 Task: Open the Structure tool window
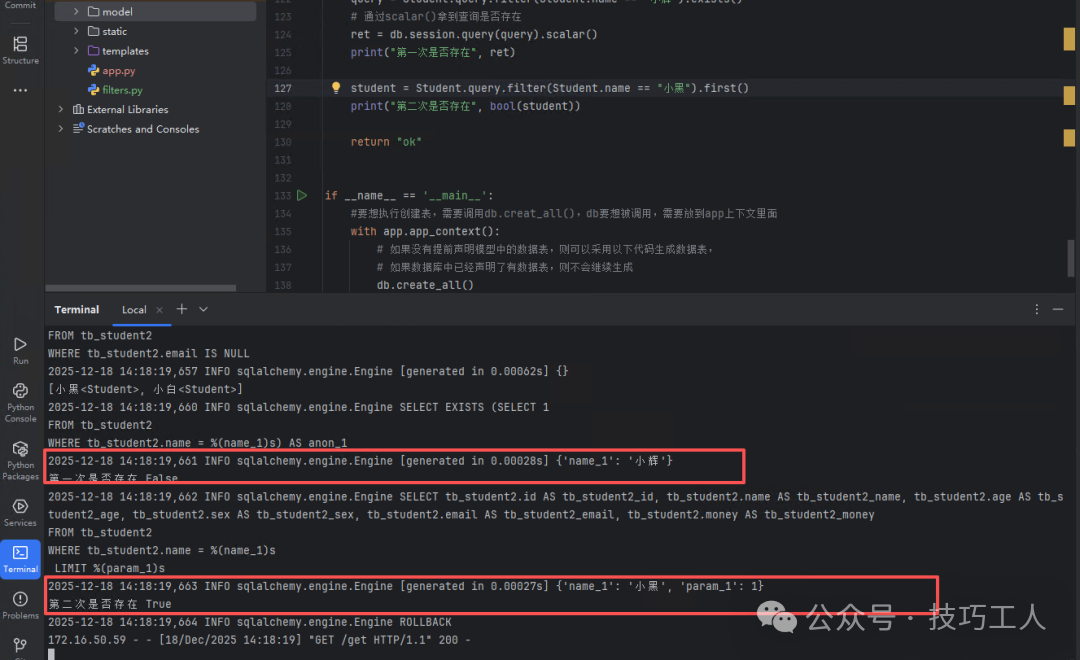pos(20,50)
